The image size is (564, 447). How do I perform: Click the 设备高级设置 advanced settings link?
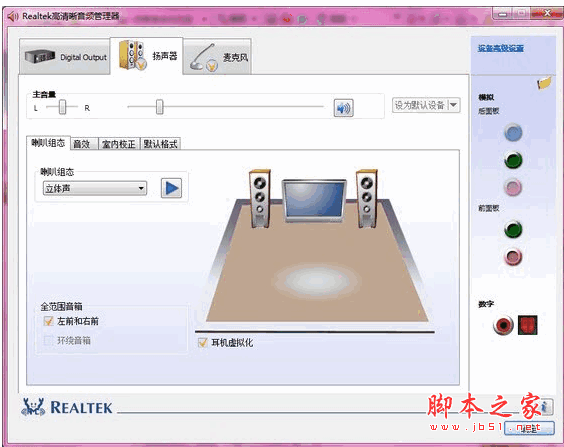tap(500, 48)
